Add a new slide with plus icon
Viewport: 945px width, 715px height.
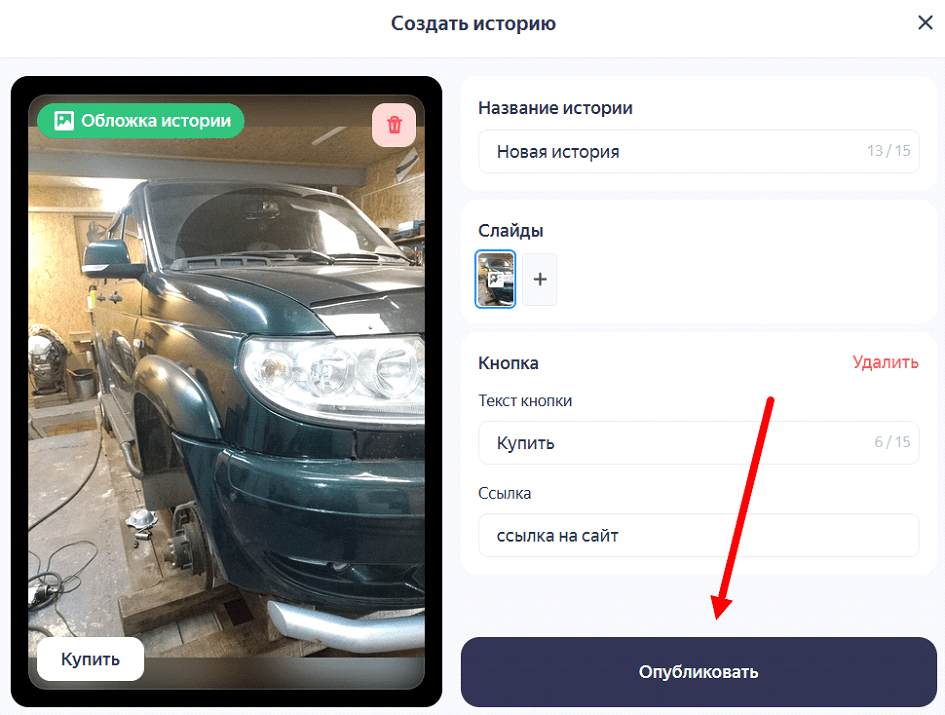[540, 279]
